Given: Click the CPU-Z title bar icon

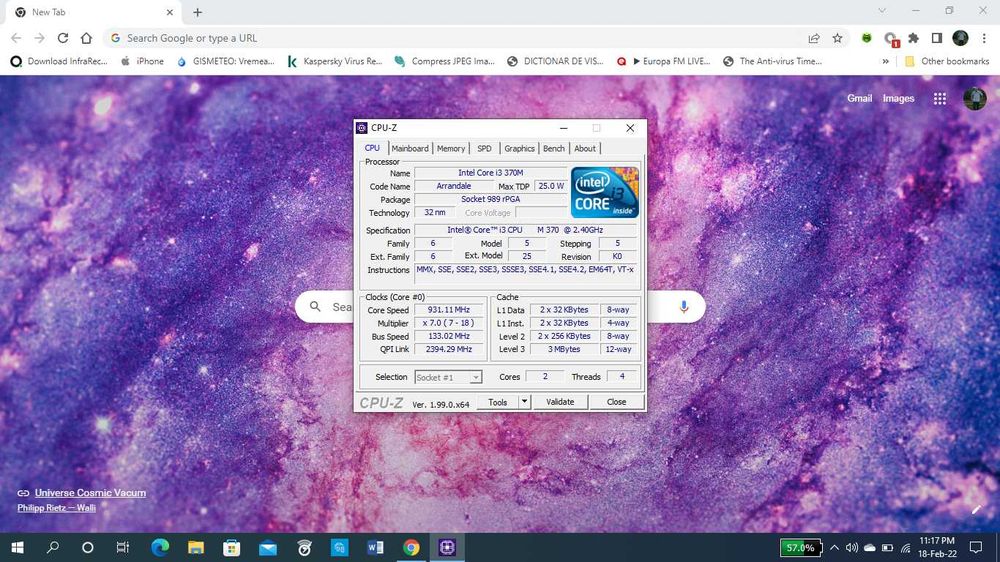Looking at the screenshot, I should coord(362,128).
